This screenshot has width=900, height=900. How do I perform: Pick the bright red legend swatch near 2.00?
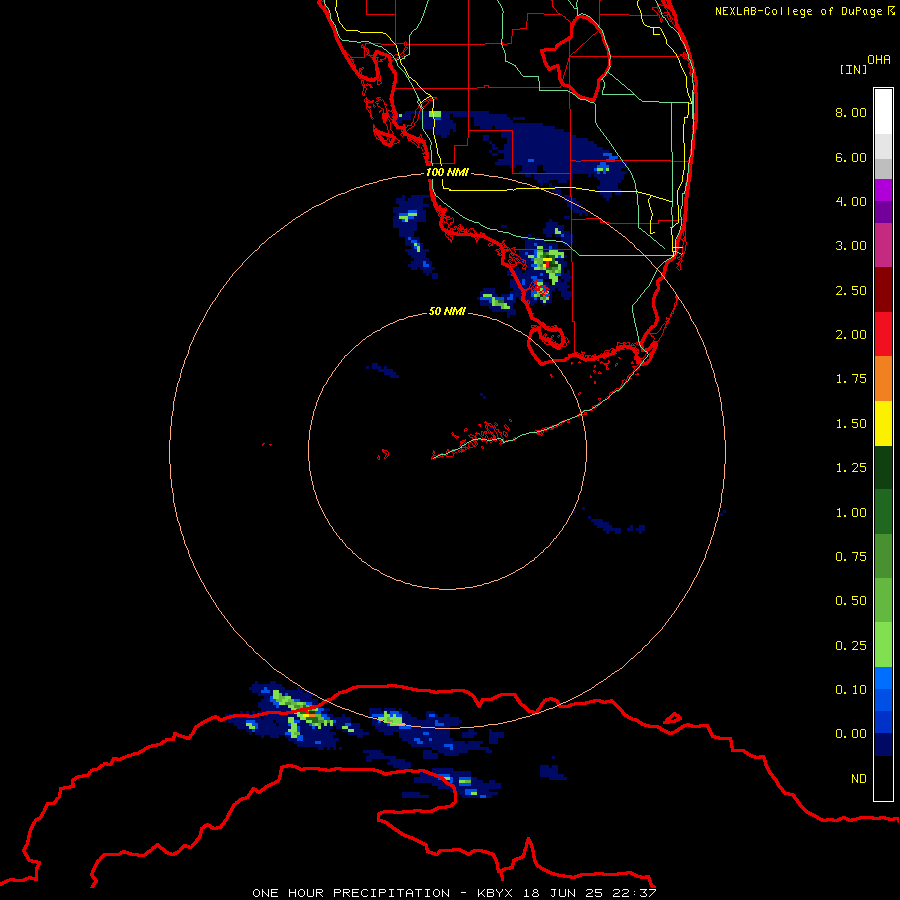tap(883, 334)
